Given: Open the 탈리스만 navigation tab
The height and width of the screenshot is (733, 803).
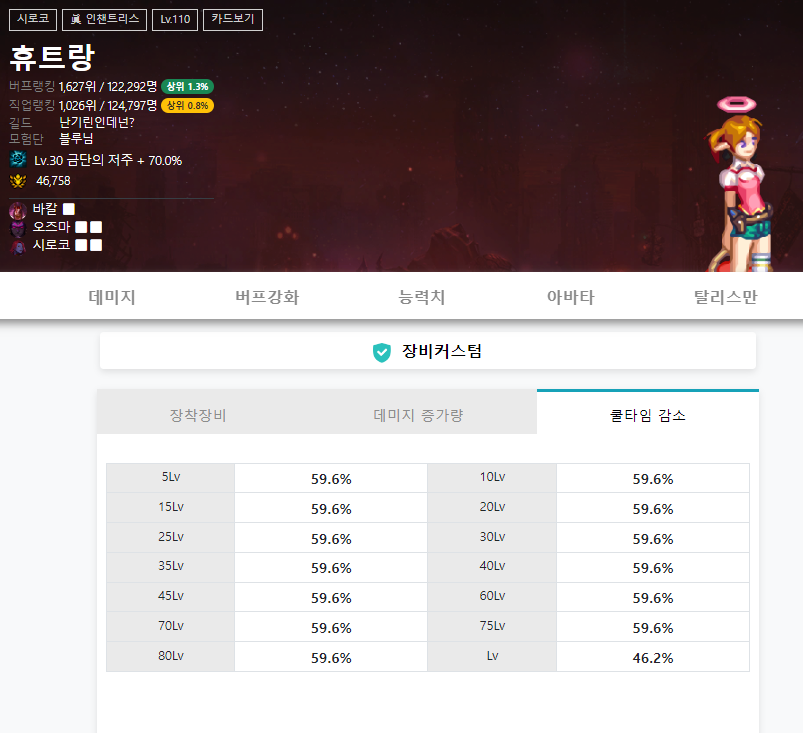Looking at the screenshot, I should click(725, 297).
